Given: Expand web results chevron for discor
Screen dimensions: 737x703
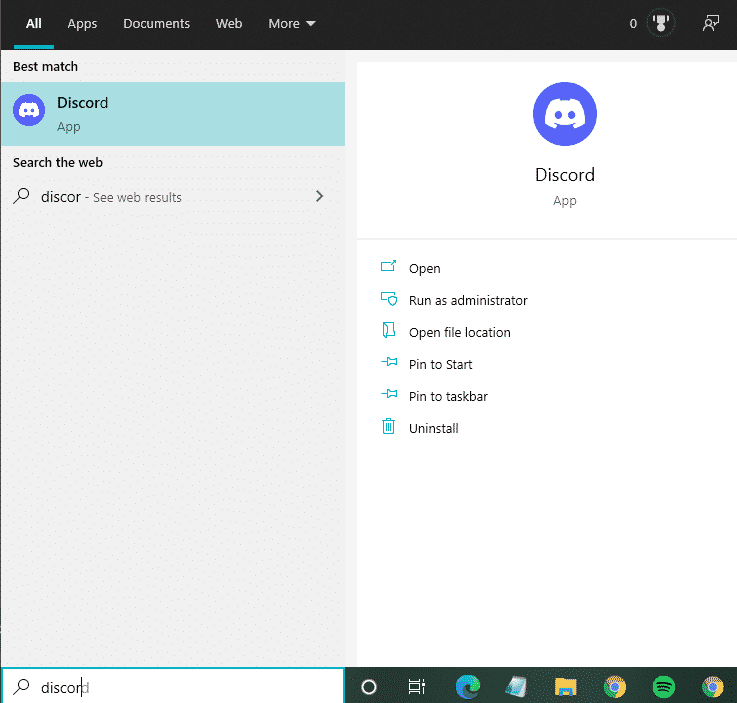Looking at the screenshot, I should coord(320,196).
